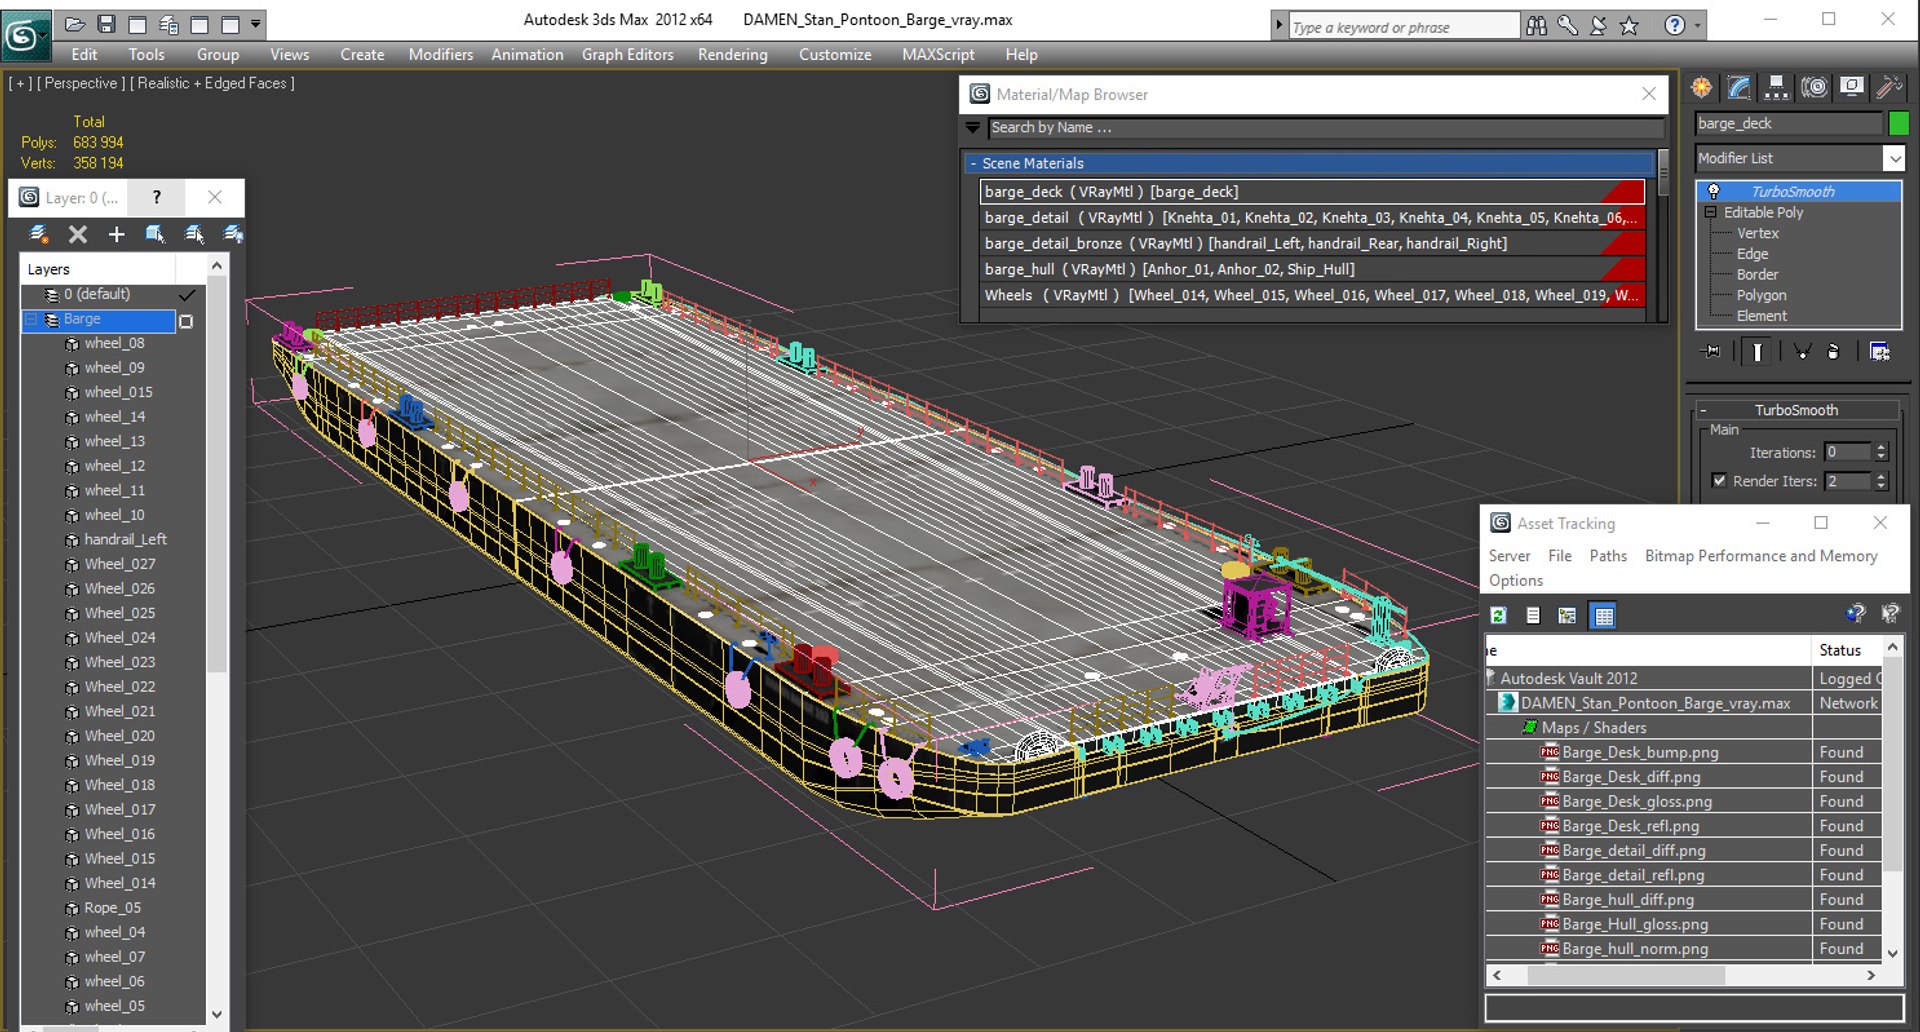Image resolution: width=1920 pixels, height=1032 pixels.
Task: Collapse the Barge layer tree
Action: click(31, 320)
